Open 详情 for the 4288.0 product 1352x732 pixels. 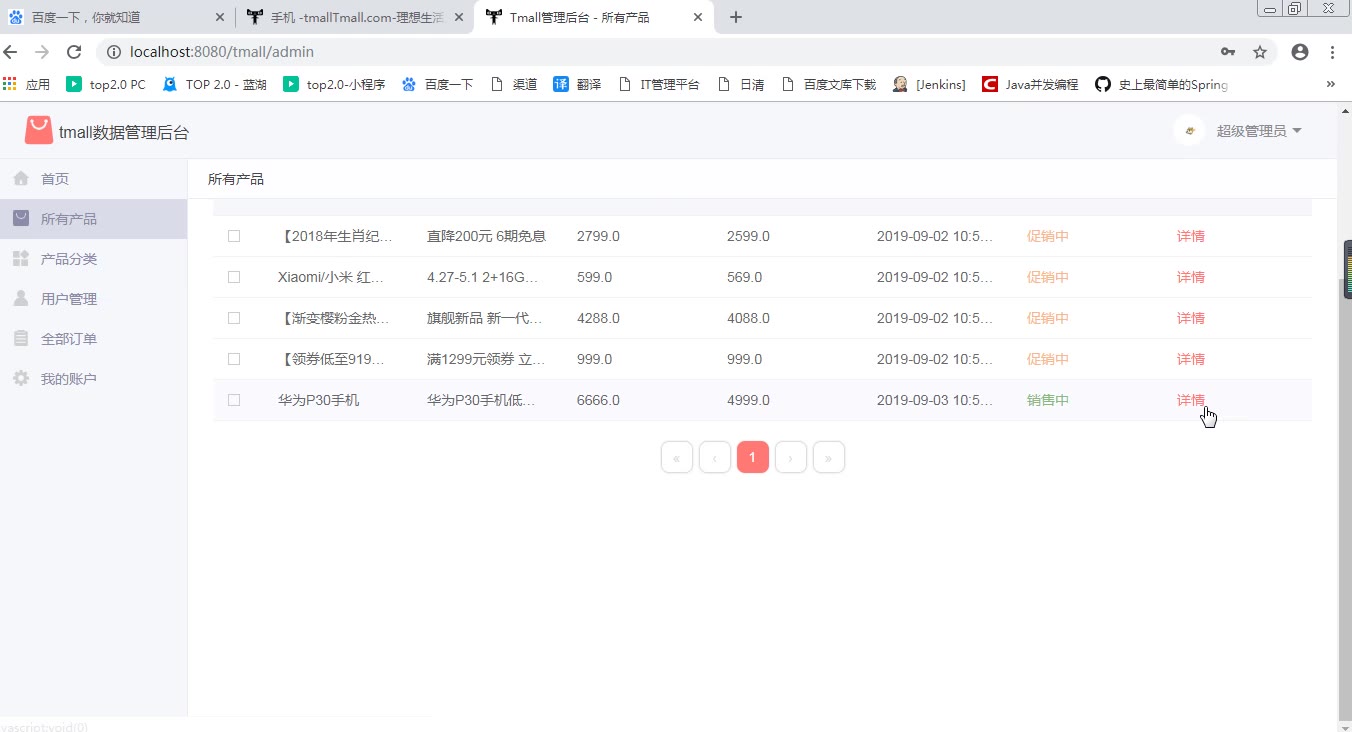(1191, 318)
